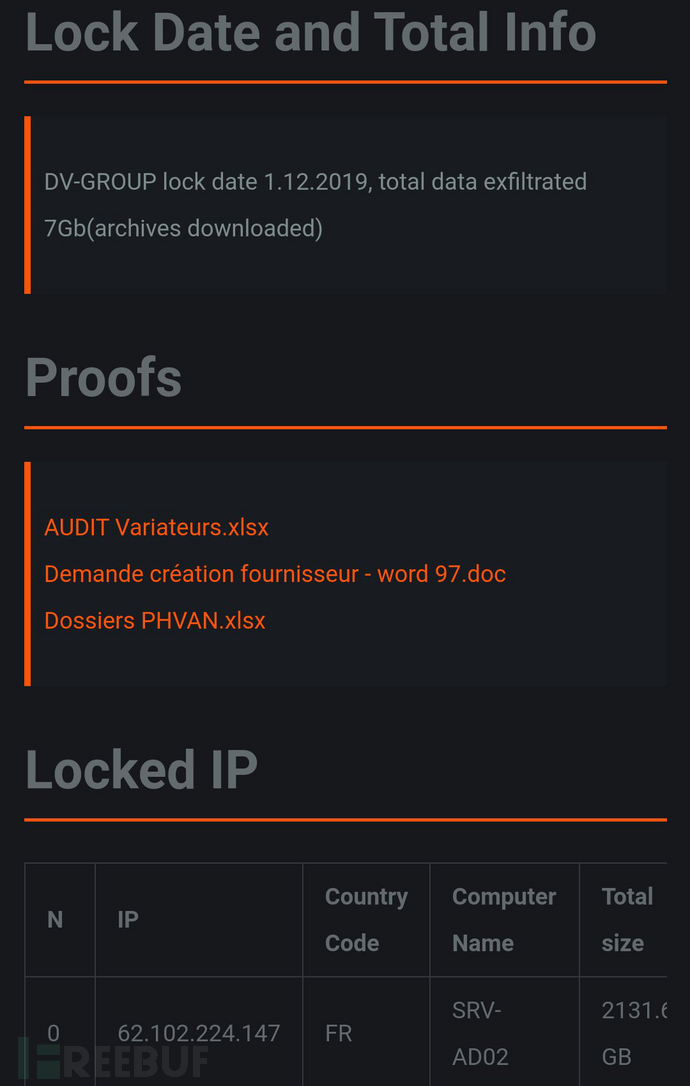Select the row number 0 cell
690x1086 pixels.
(60, 1033)
